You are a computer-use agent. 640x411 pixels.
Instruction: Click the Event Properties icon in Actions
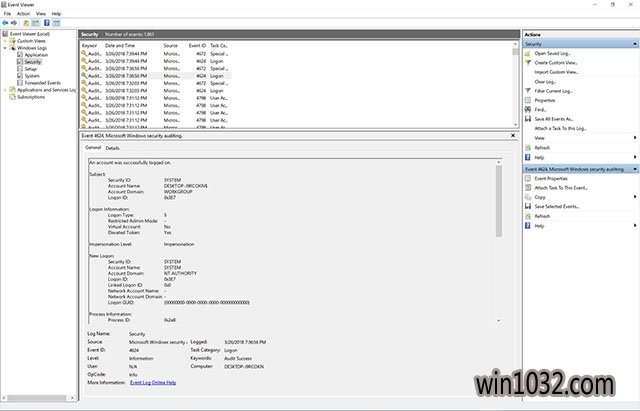tap(528, 178)
